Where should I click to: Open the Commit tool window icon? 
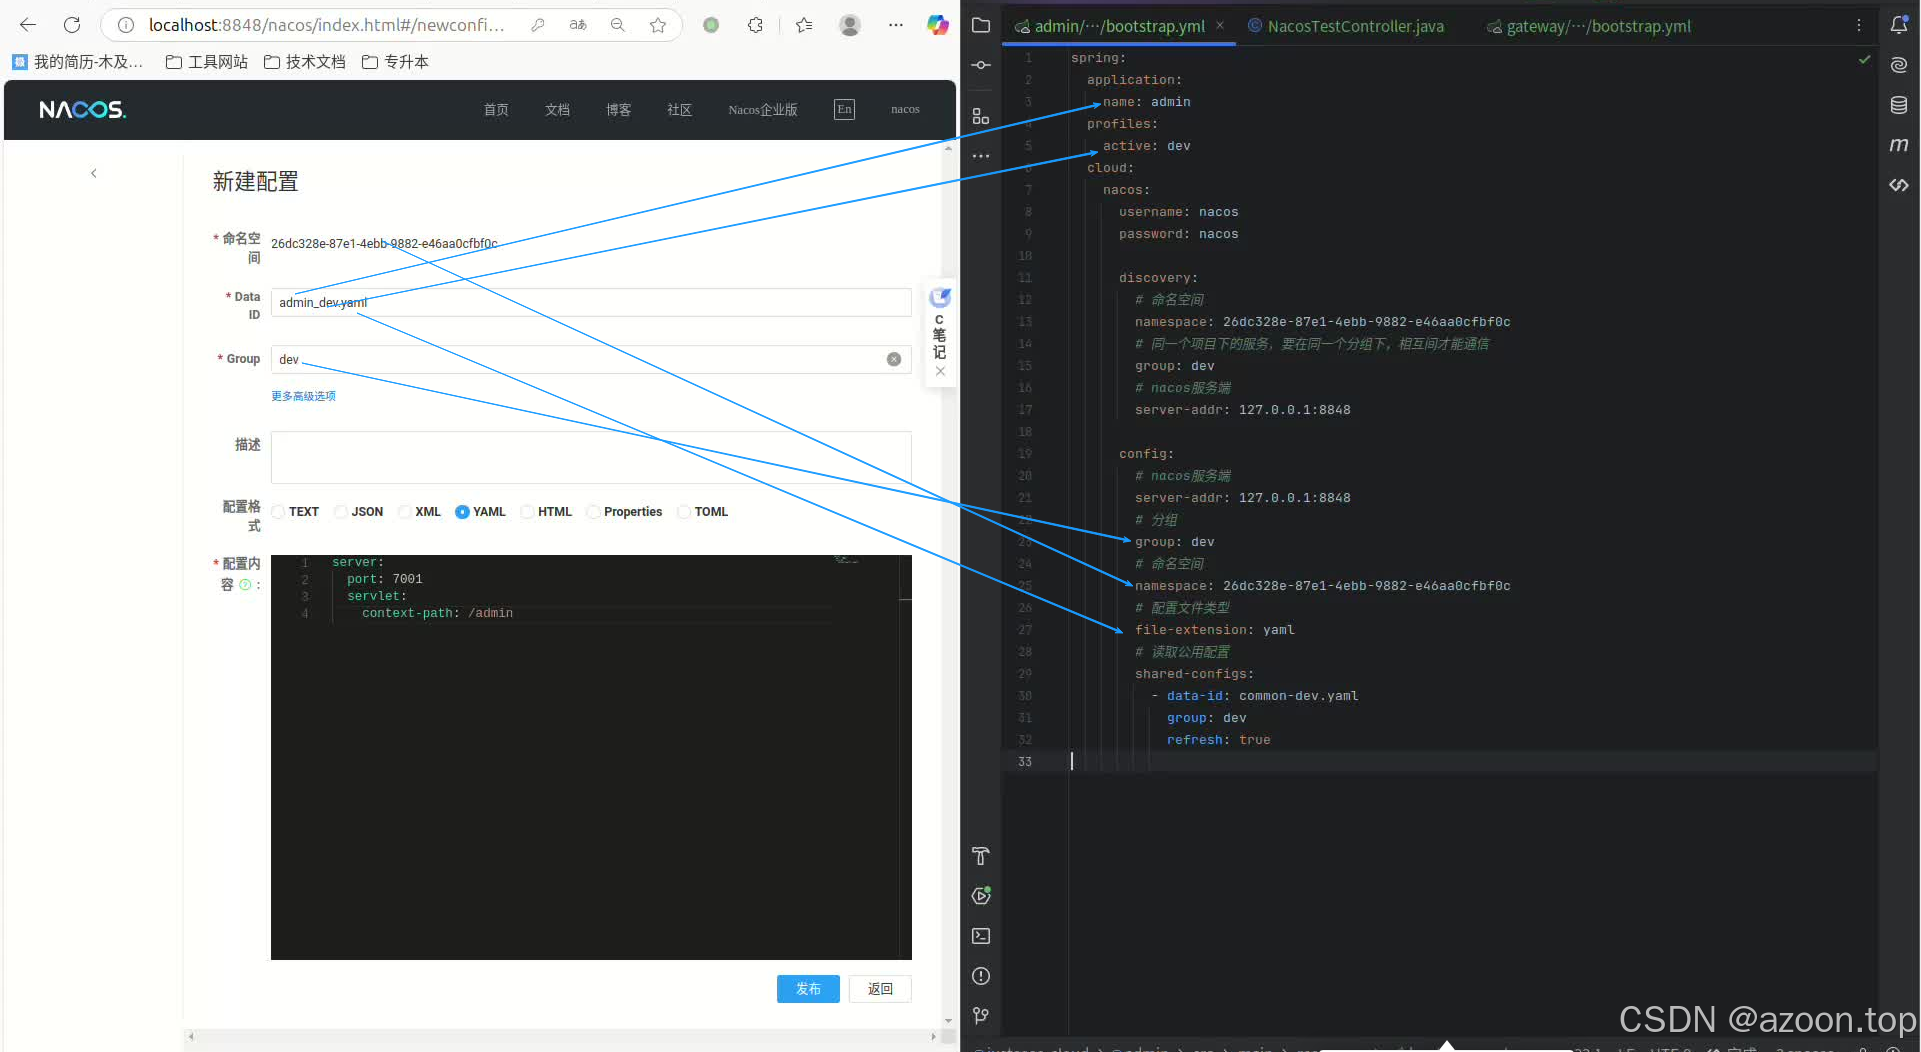click(x=981, y=65)
